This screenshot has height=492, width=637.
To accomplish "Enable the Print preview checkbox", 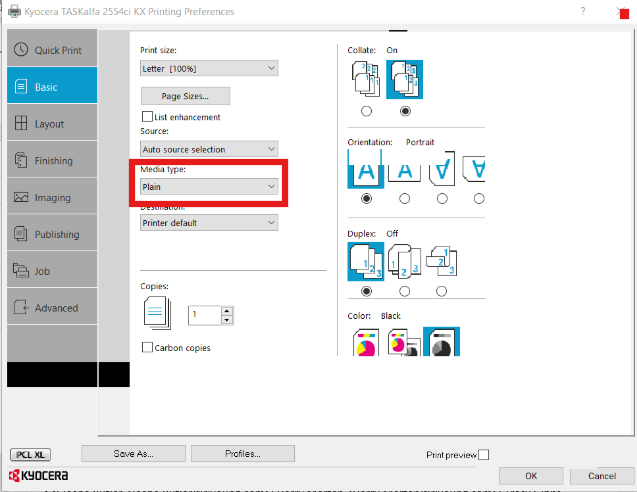I will click(x=483, y=455).
